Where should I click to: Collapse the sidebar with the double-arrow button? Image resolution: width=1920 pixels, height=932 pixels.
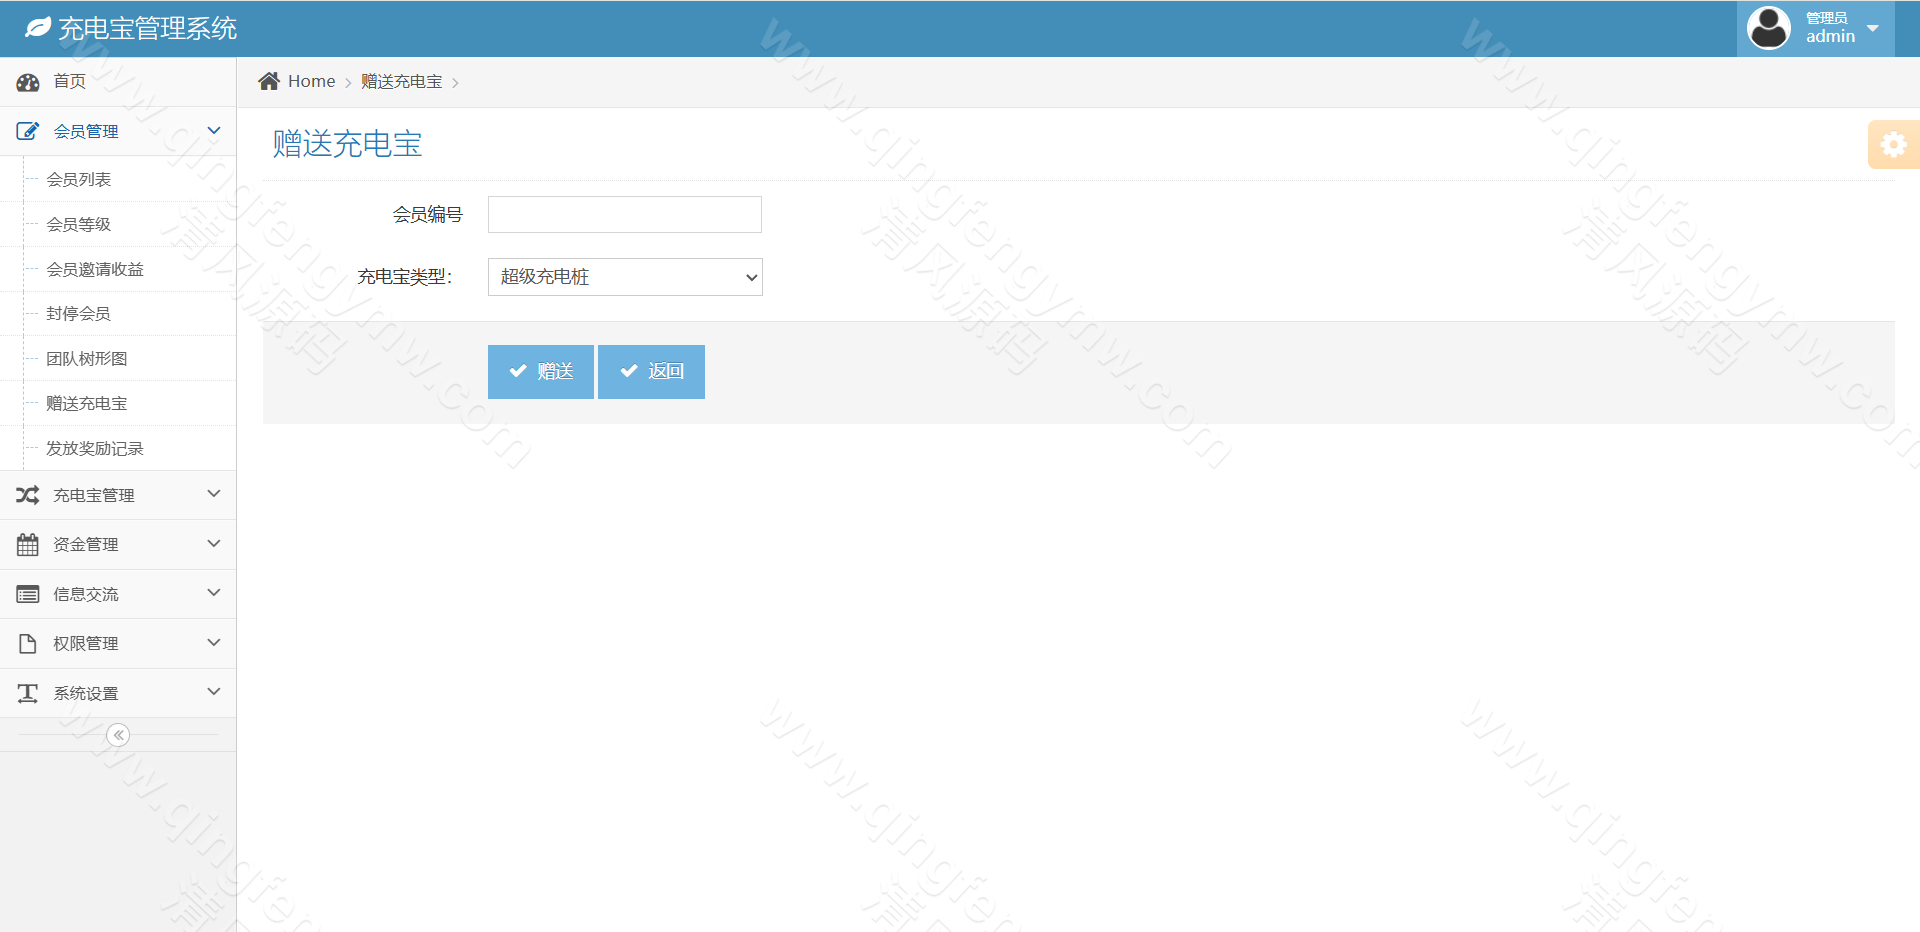(118, 735)
